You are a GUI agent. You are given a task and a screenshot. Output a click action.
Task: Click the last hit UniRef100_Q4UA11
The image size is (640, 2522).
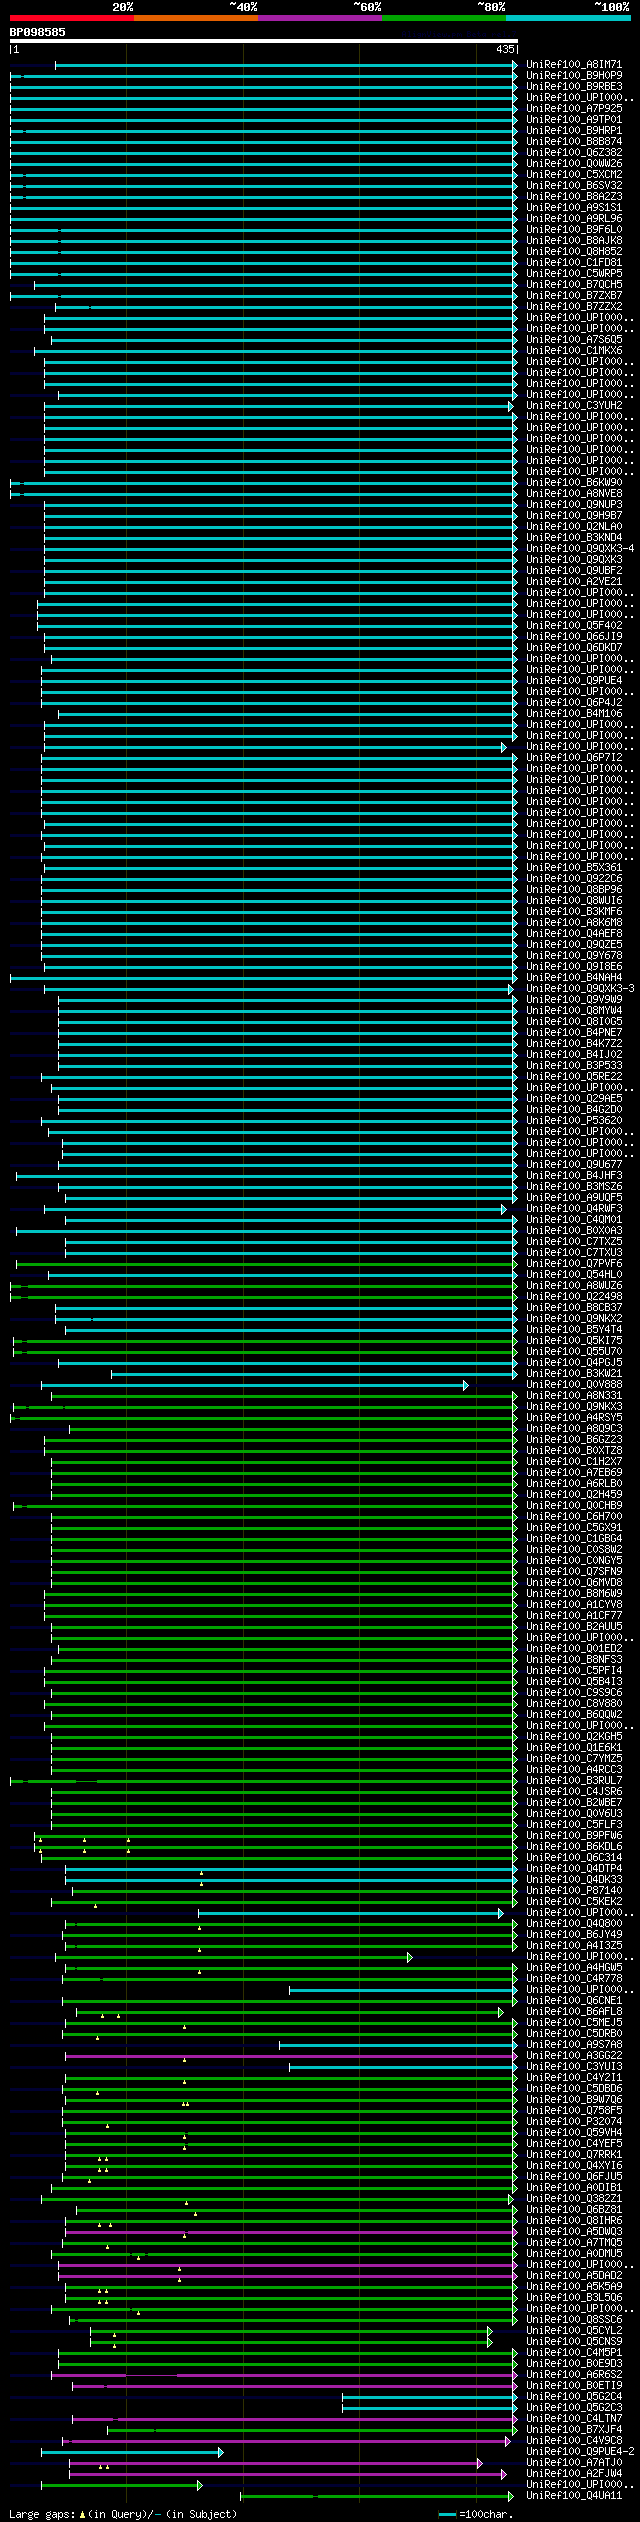point(574,2495)
